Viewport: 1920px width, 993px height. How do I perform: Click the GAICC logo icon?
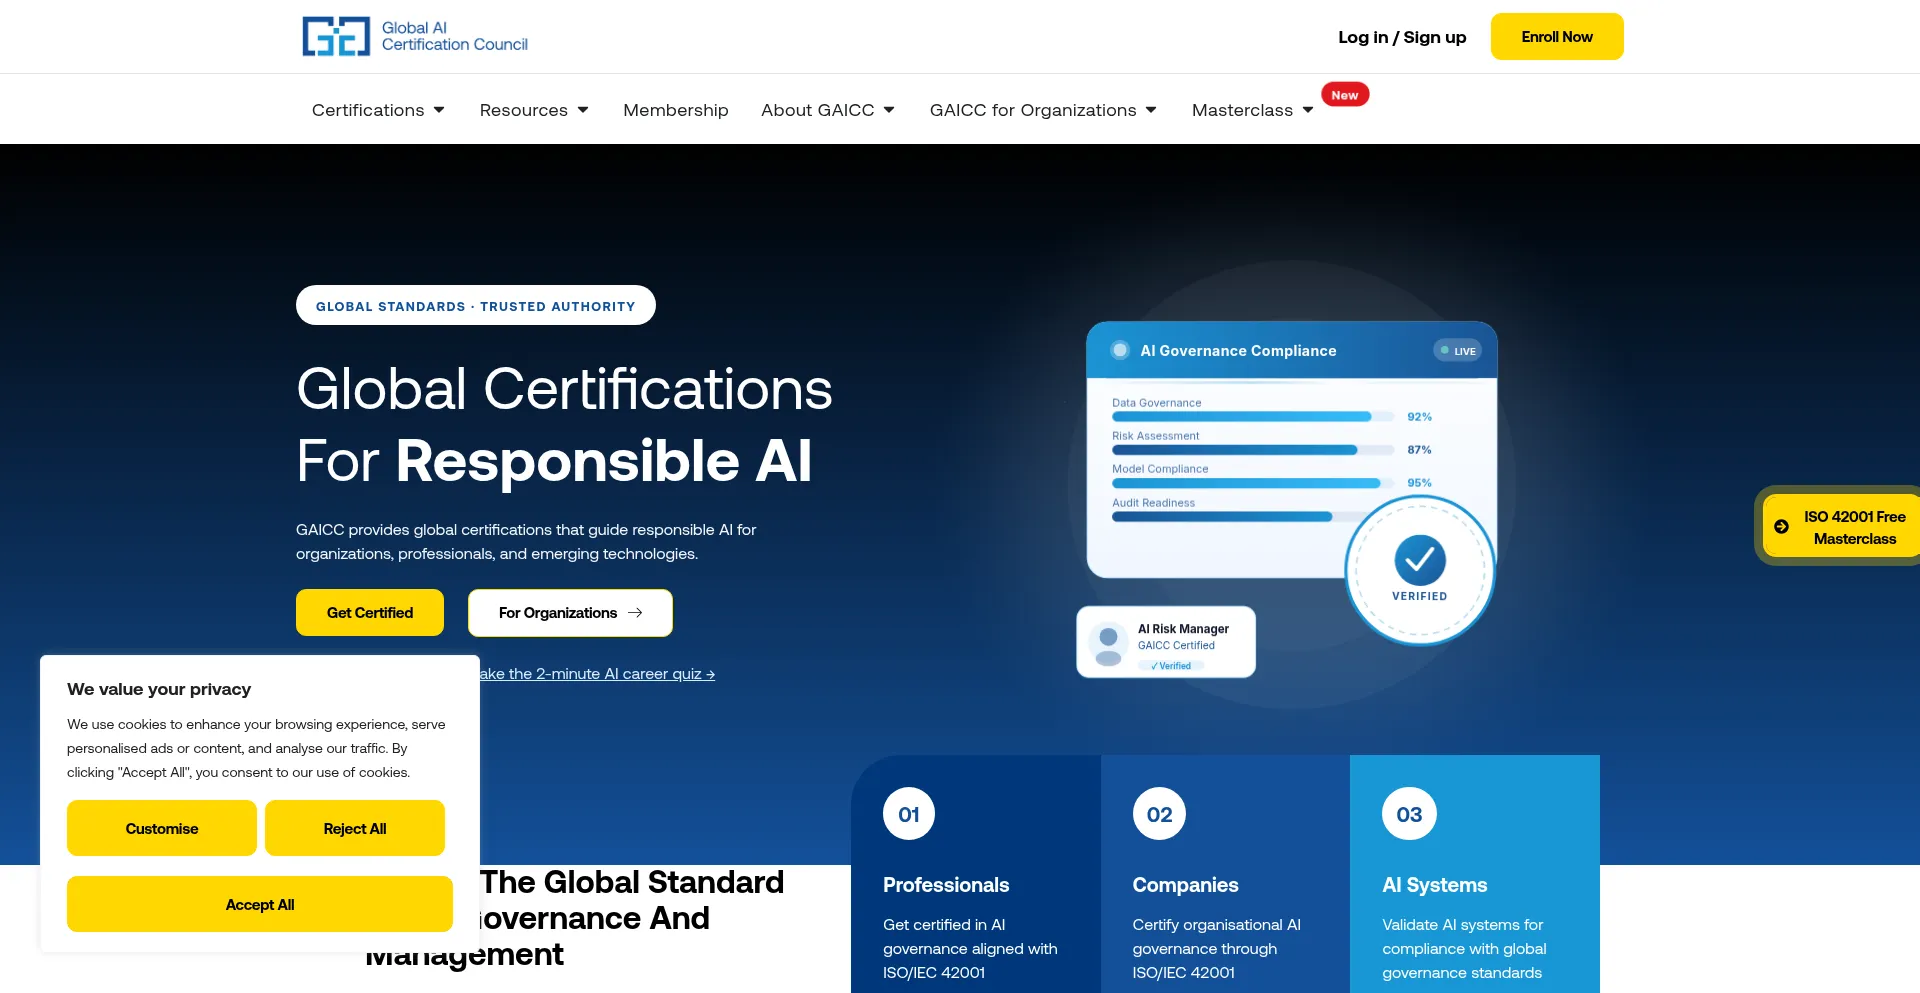tap(336, 37)
